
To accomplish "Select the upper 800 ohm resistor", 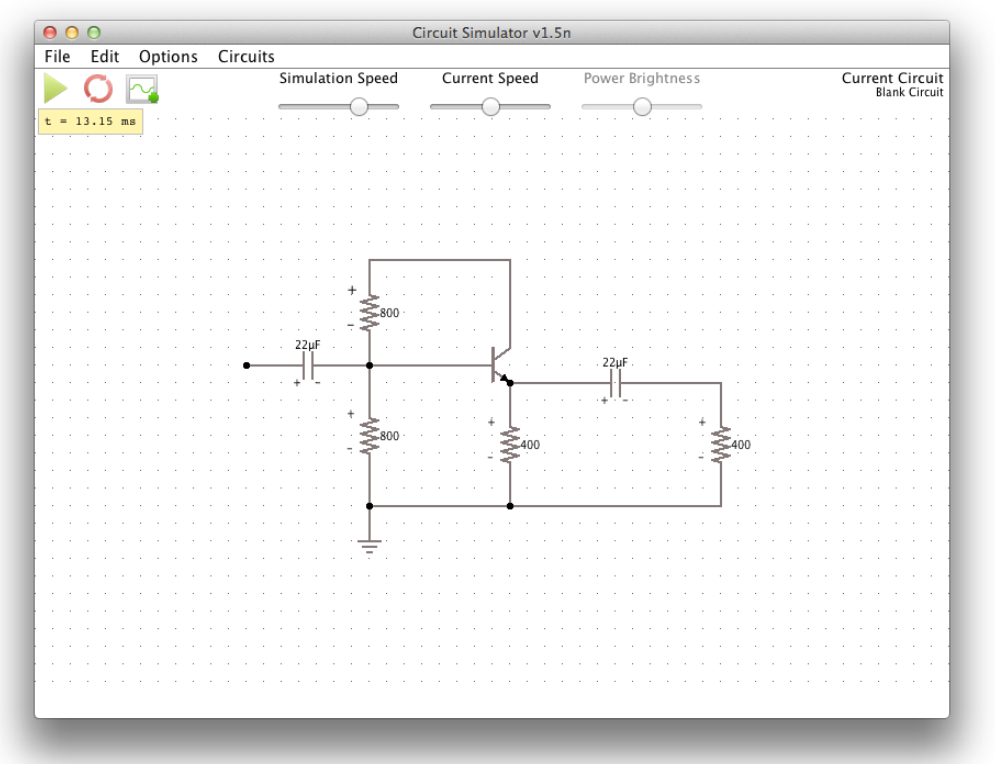I will pyautogui.click(x=369, y=313).
